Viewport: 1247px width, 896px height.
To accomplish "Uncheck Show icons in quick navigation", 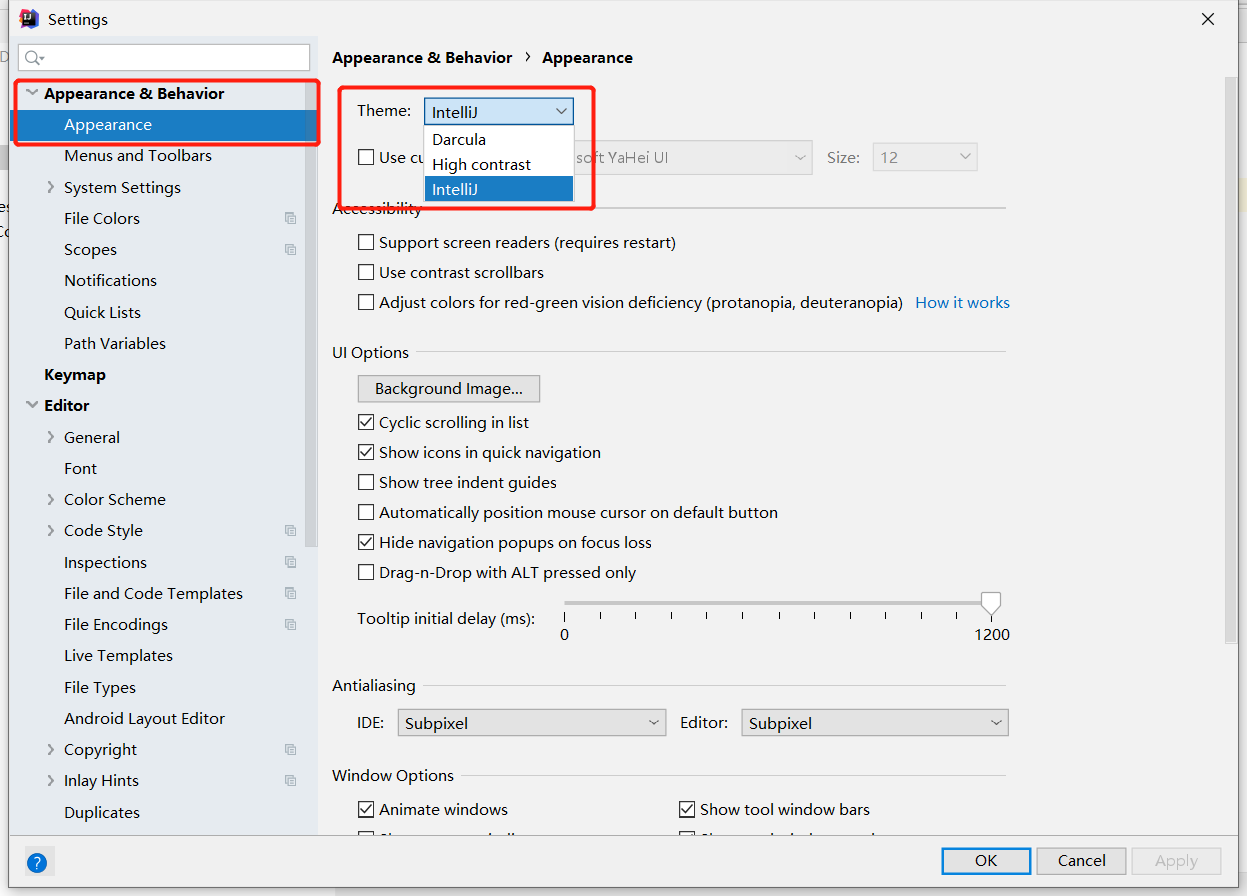I will tap(366, 452).
